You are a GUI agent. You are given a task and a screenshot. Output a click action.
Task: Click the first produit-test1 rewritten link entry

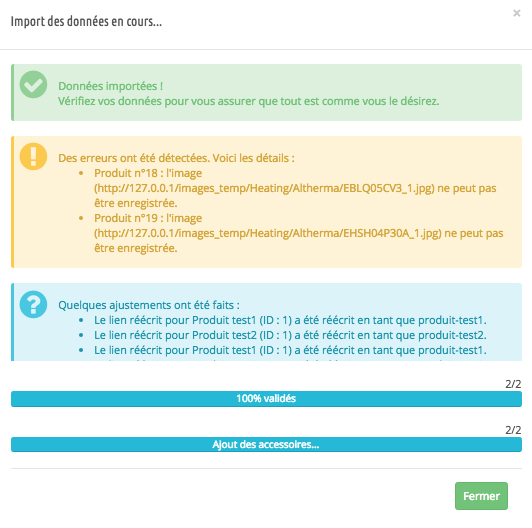coord(290,320)
